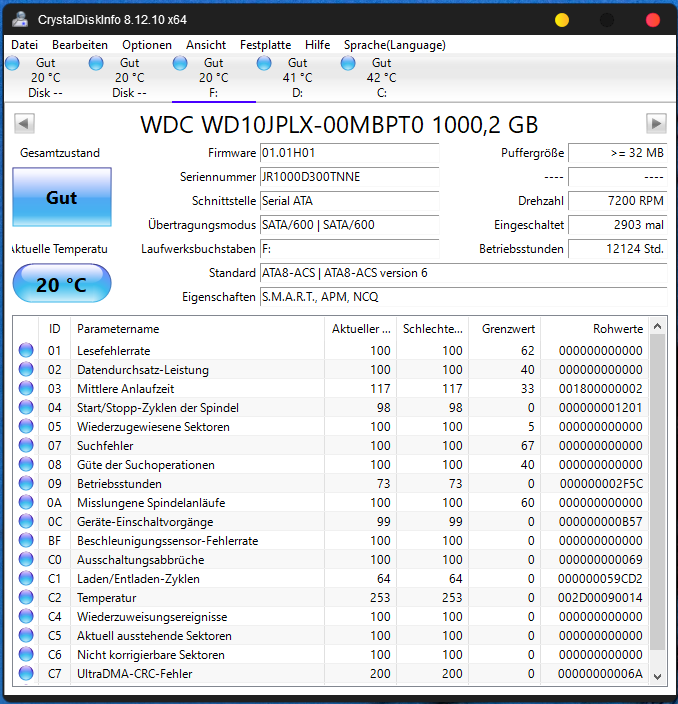The image size is (678, 704).
Task: Click status orb for Misslungene Spindelanläufe row
Action: click(26, 502)
